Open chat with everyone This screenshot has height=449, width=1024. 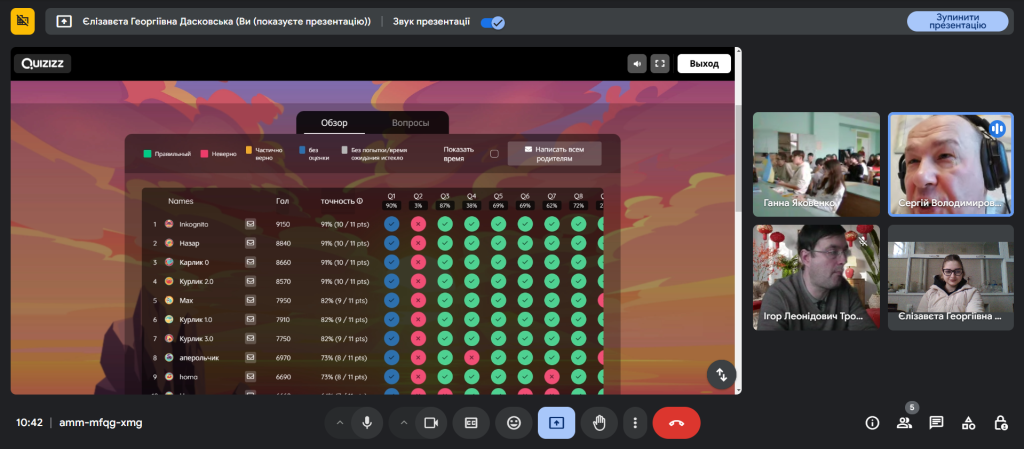tap(936, 423)
